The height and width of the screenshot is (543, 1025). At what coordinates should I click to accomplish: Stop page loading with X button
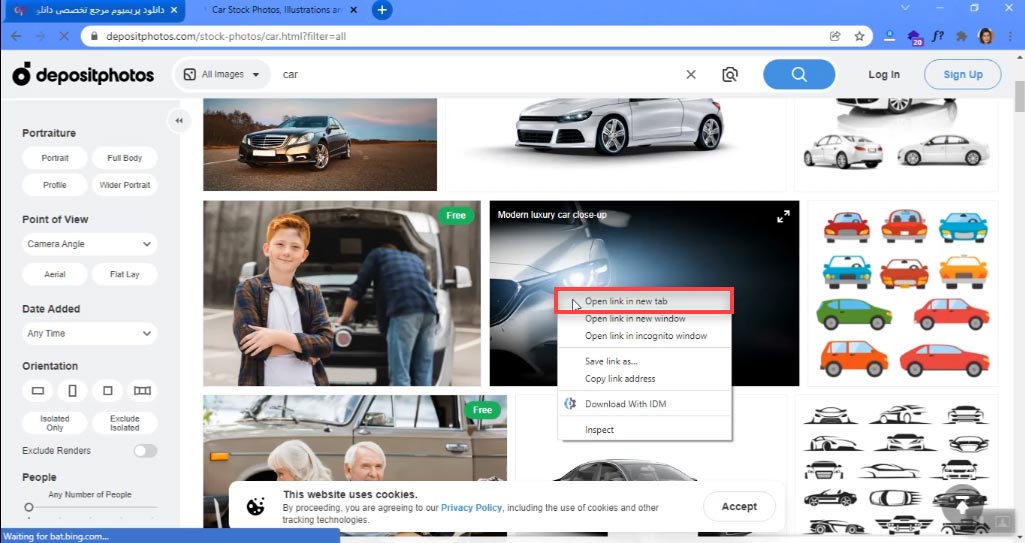pyautogui.click(x=63, y=37)
